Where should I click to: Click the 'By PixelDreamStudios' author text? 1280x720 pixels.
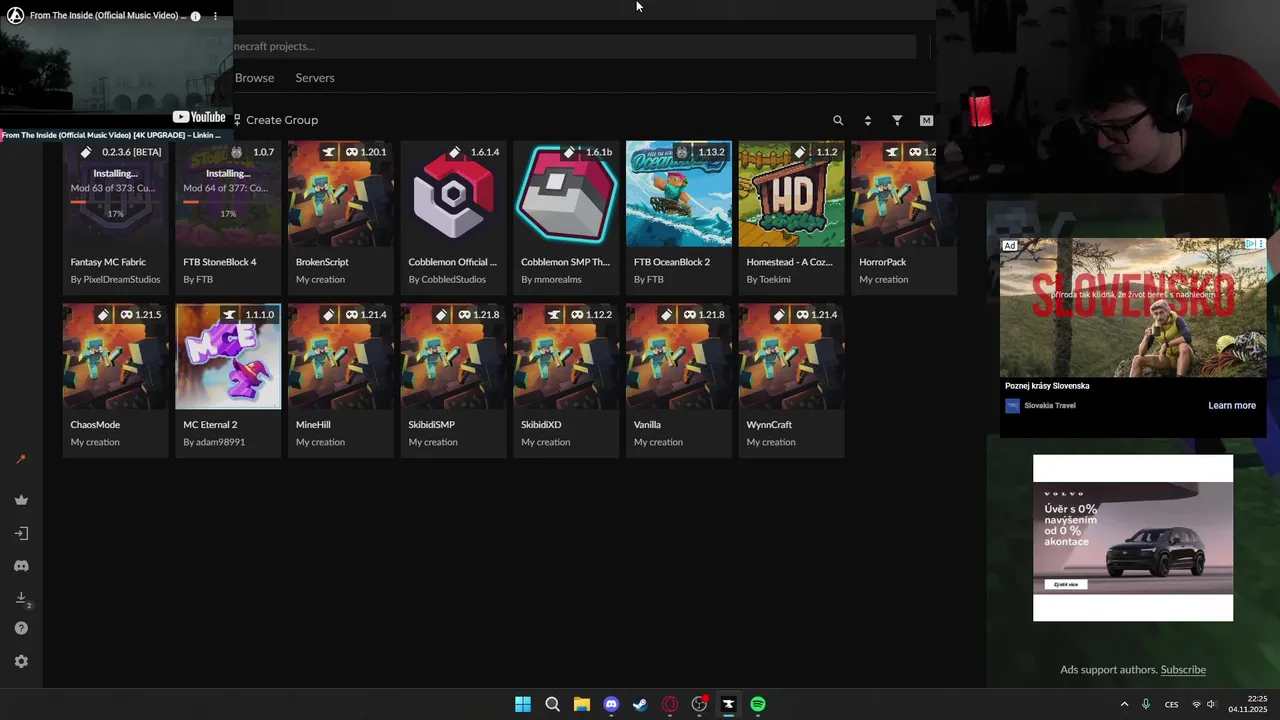[x=116, y=280]
